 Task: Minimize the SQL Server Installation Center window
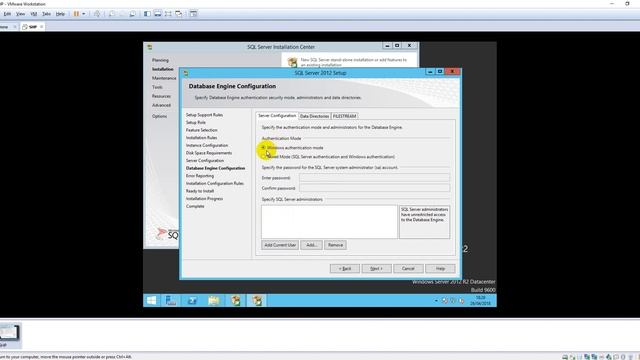click(x=387, y=46)
